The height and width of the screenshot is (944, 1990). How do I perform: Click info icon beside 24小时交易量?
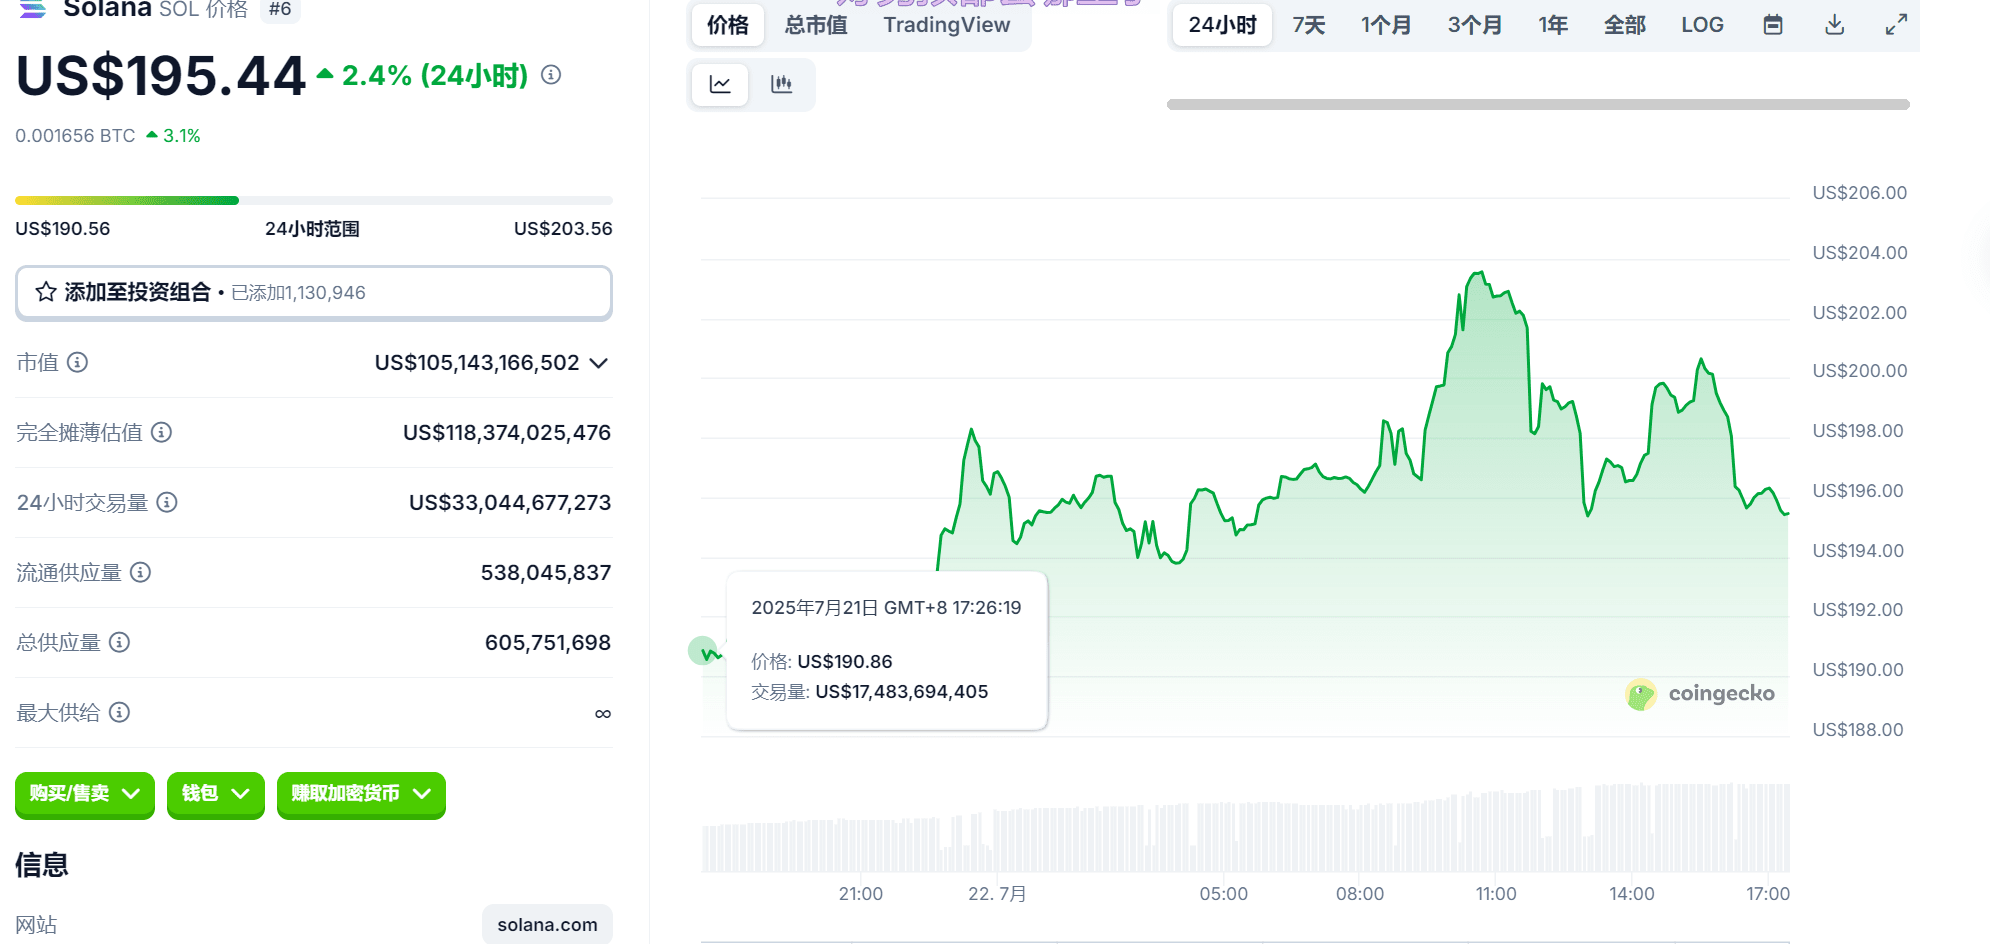coord(167,502)
